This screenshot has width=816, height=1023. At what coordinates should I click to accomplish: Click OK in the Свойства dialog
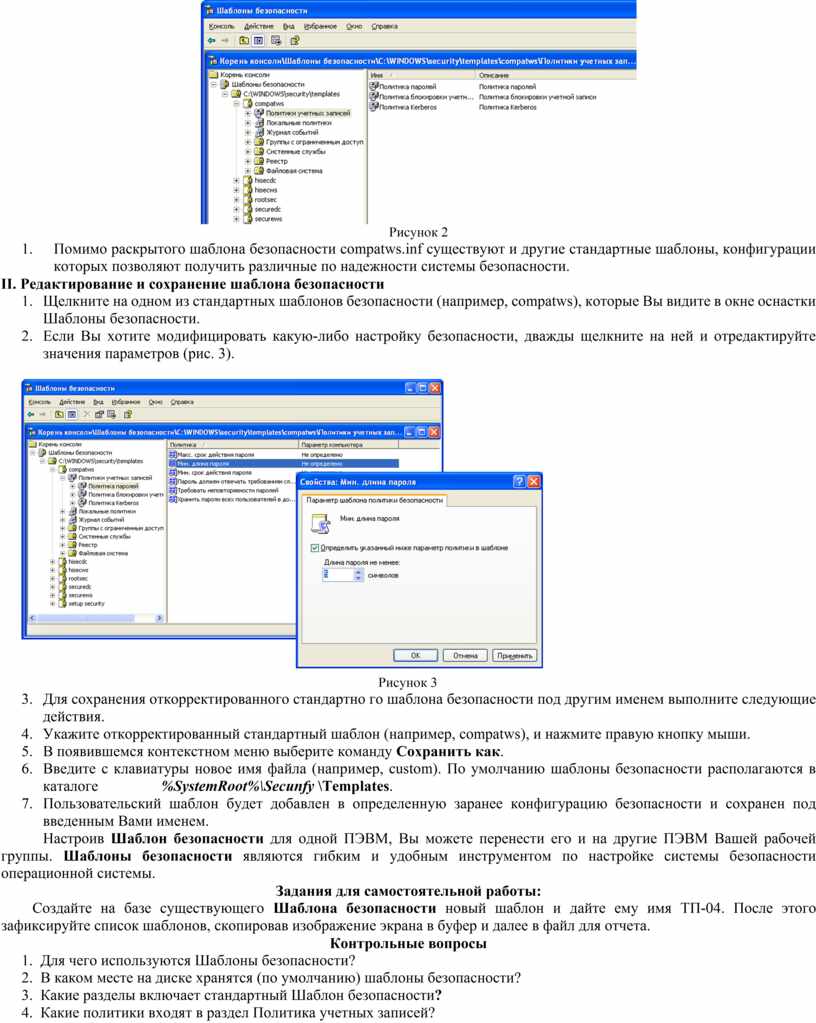pos(416,656)
